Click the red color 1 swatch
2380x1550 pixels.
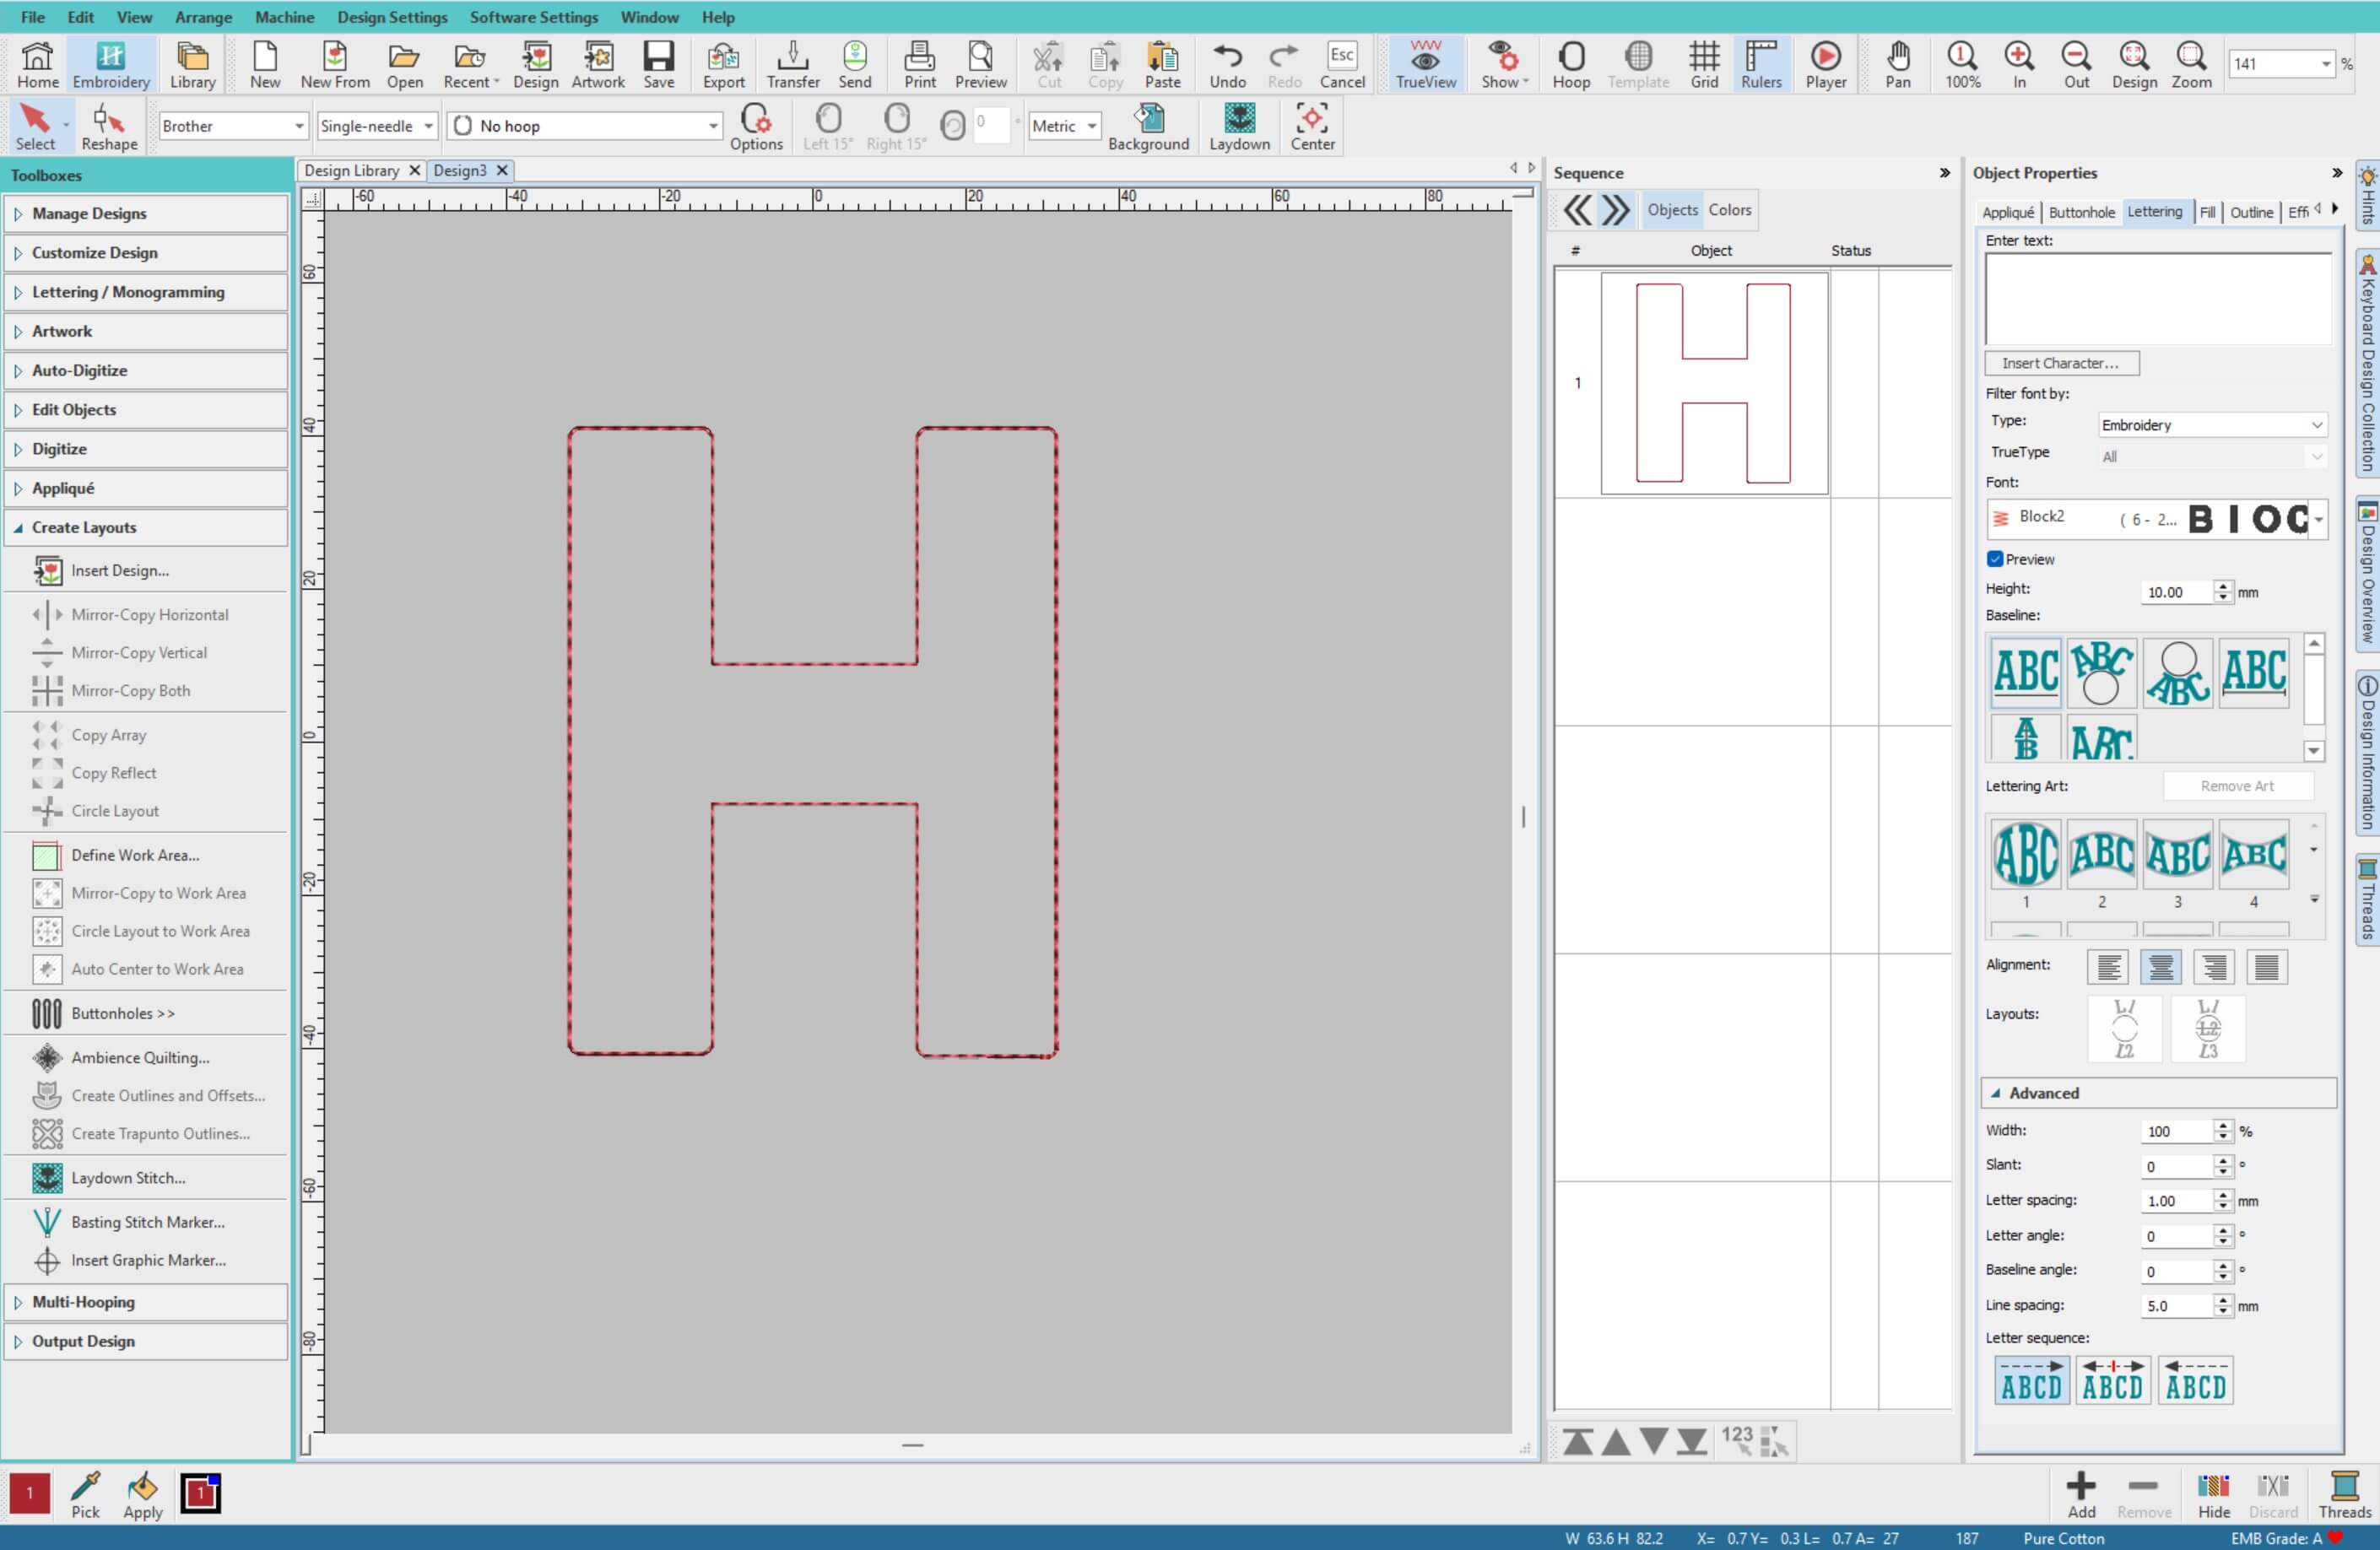(x=29, y=1493)
